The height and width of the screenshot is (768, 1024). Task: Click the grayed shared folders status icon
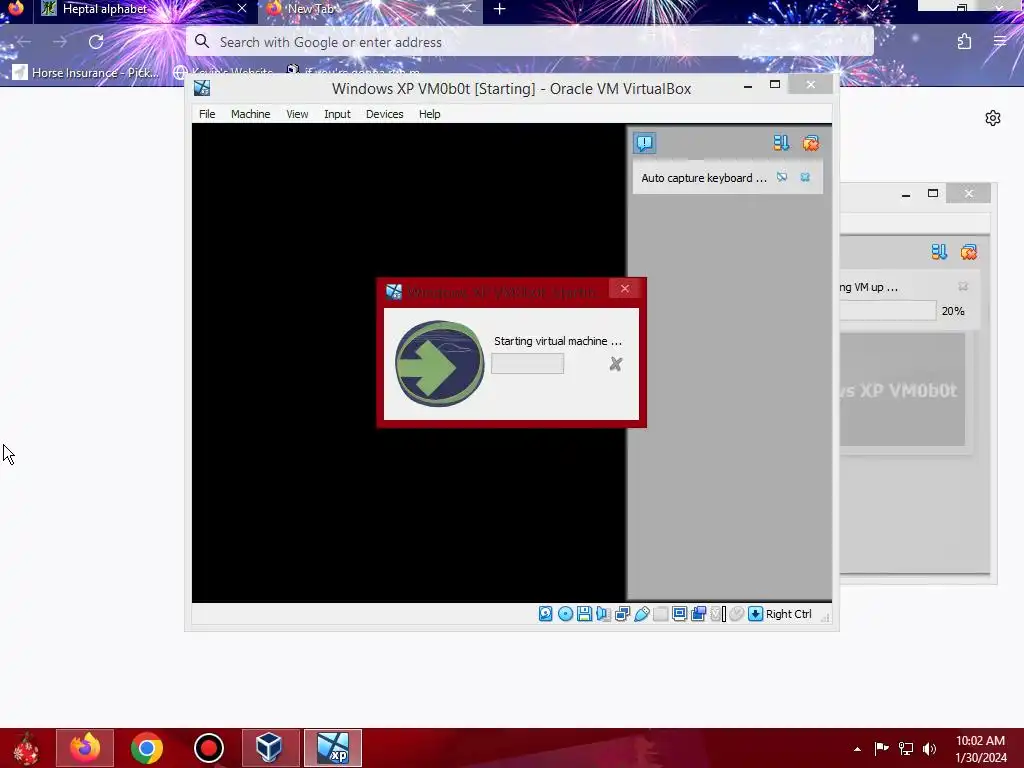[660, 614]
